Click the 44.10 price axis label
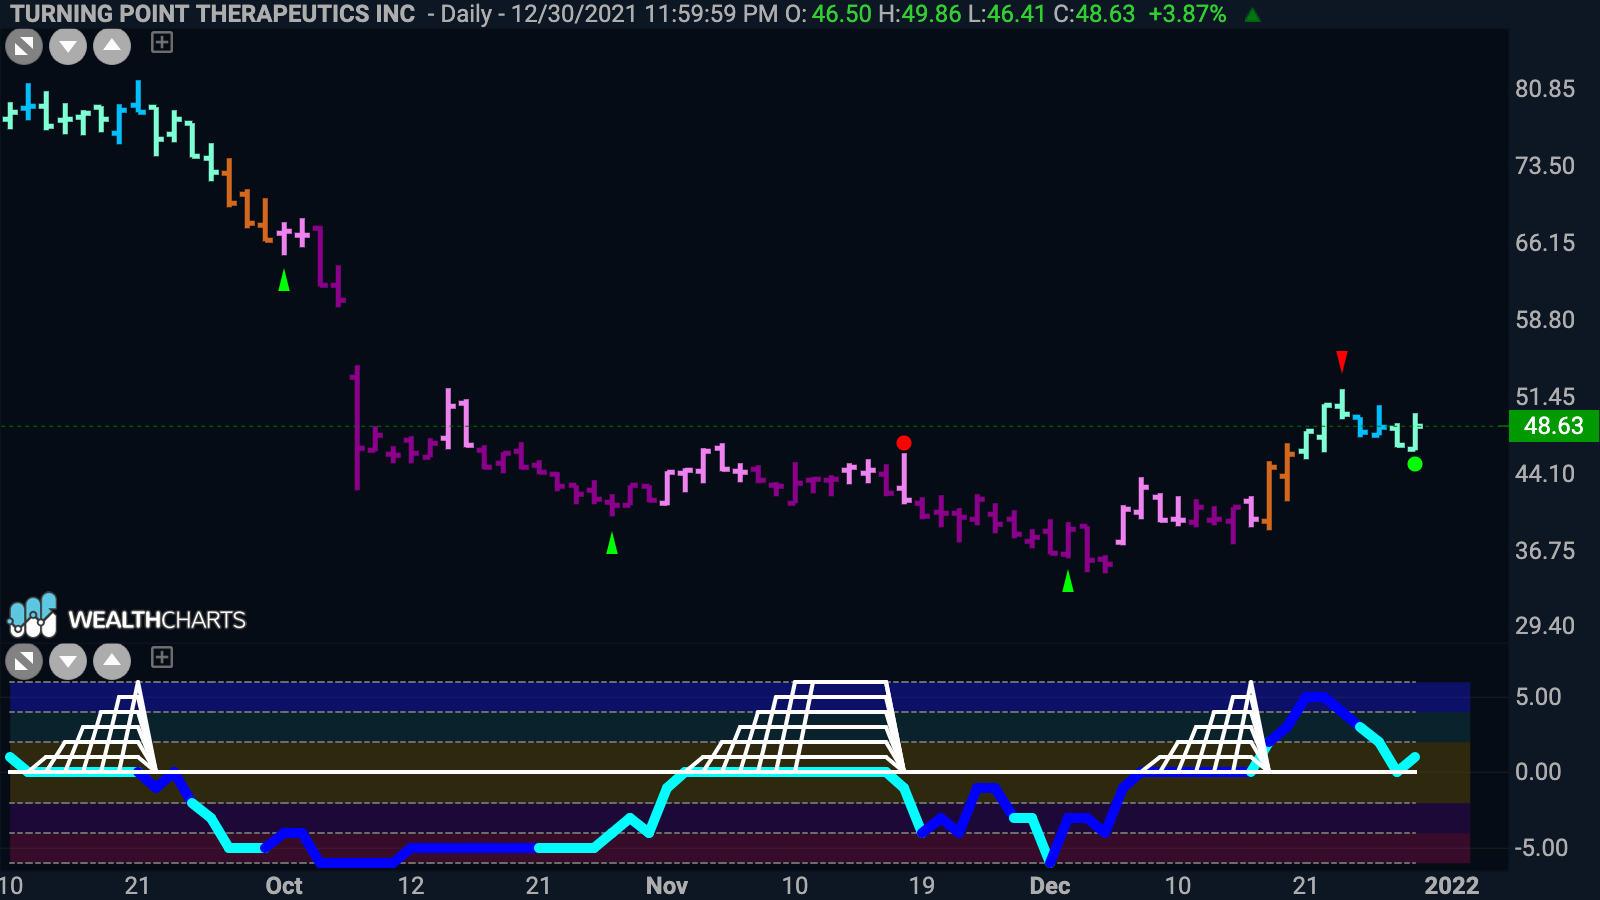Image resolution: width=1600 pixels, height=900 pixels. pos(1544,474)
